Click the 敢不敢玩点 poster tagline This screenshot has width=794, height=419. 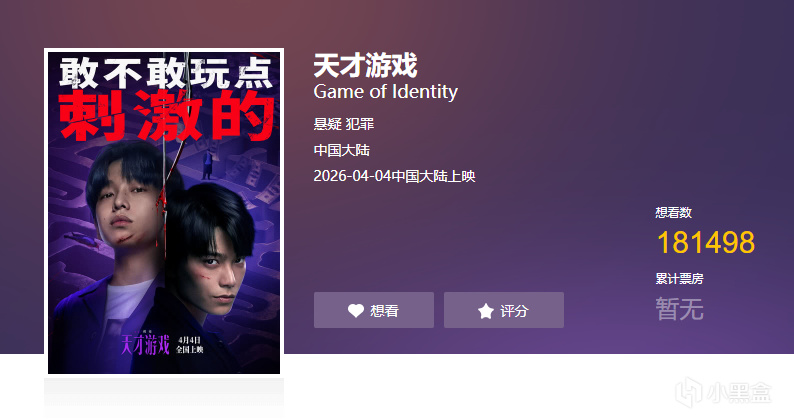pos(166,72)
